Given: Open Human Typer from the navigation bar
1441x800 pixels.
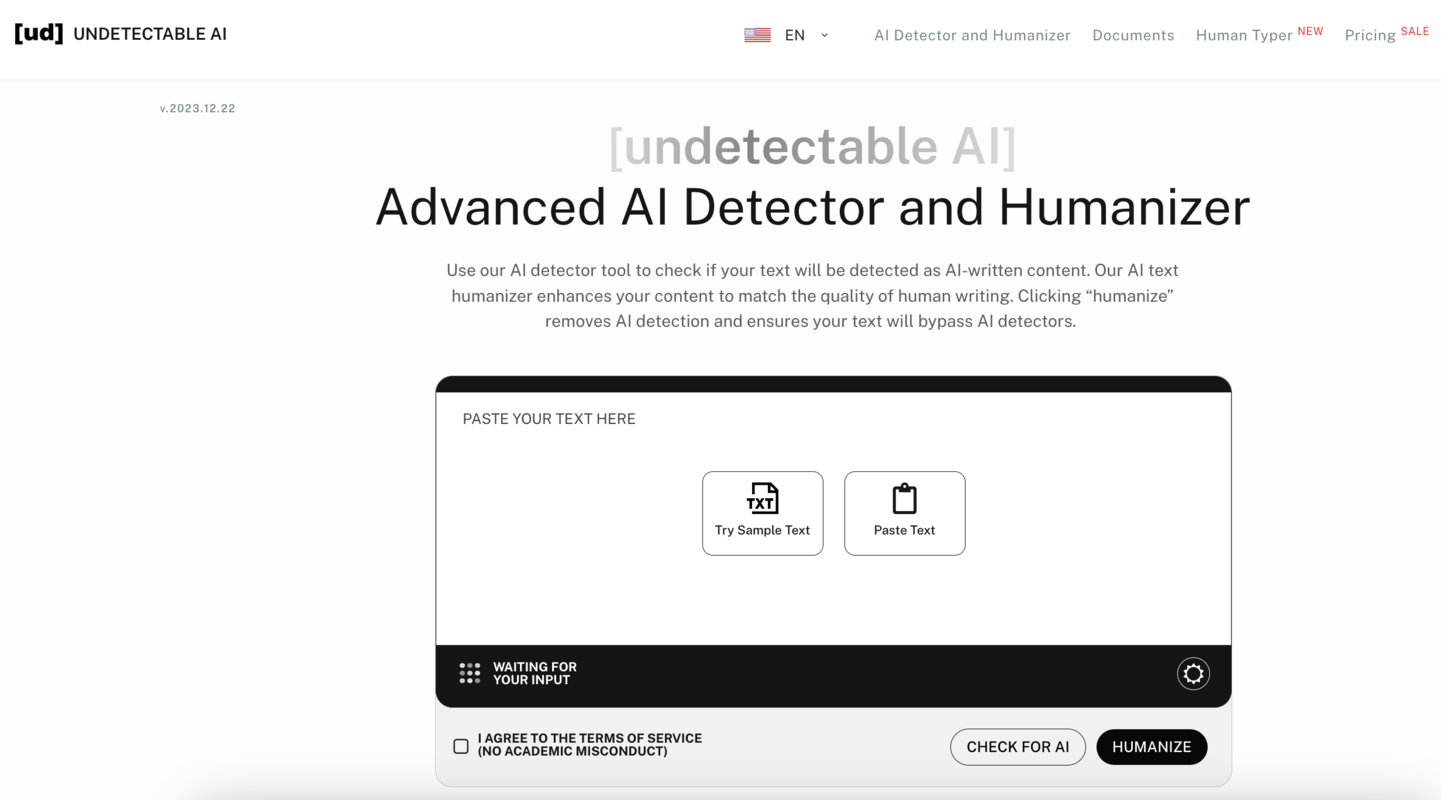Looking at the screenshot, I should [x=1244, y=34].
